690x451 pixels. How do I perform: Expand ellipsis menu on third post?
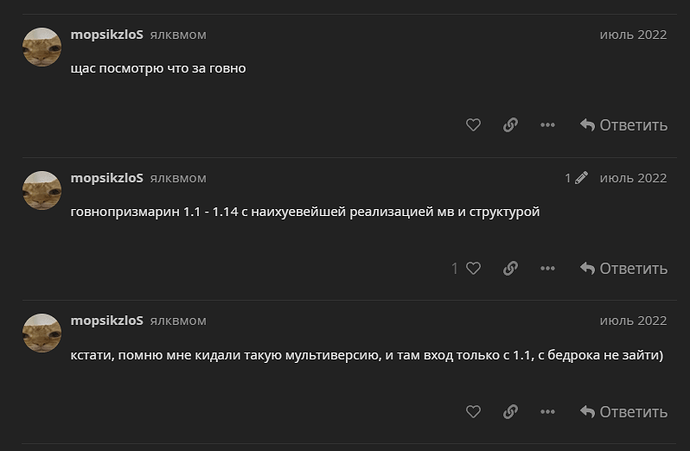click(547, 411)
